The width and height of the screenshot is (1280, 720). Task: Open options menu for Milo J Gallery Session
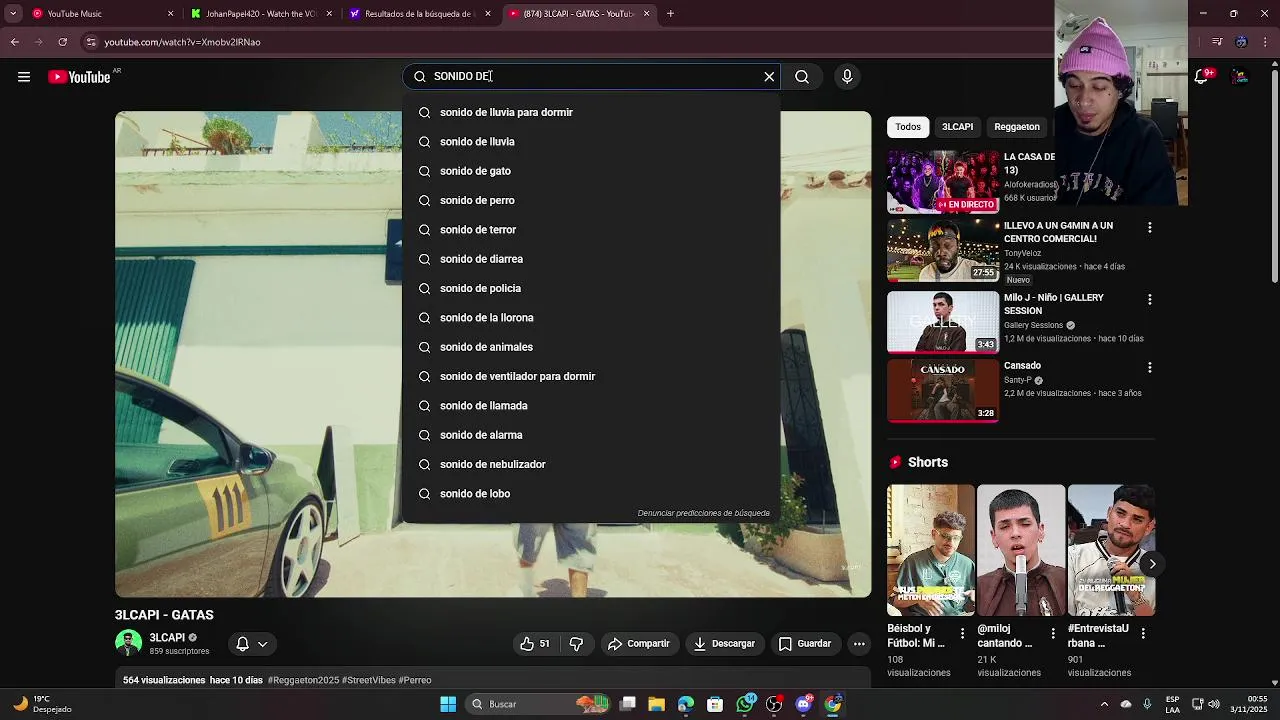[x=1149, y=299]
